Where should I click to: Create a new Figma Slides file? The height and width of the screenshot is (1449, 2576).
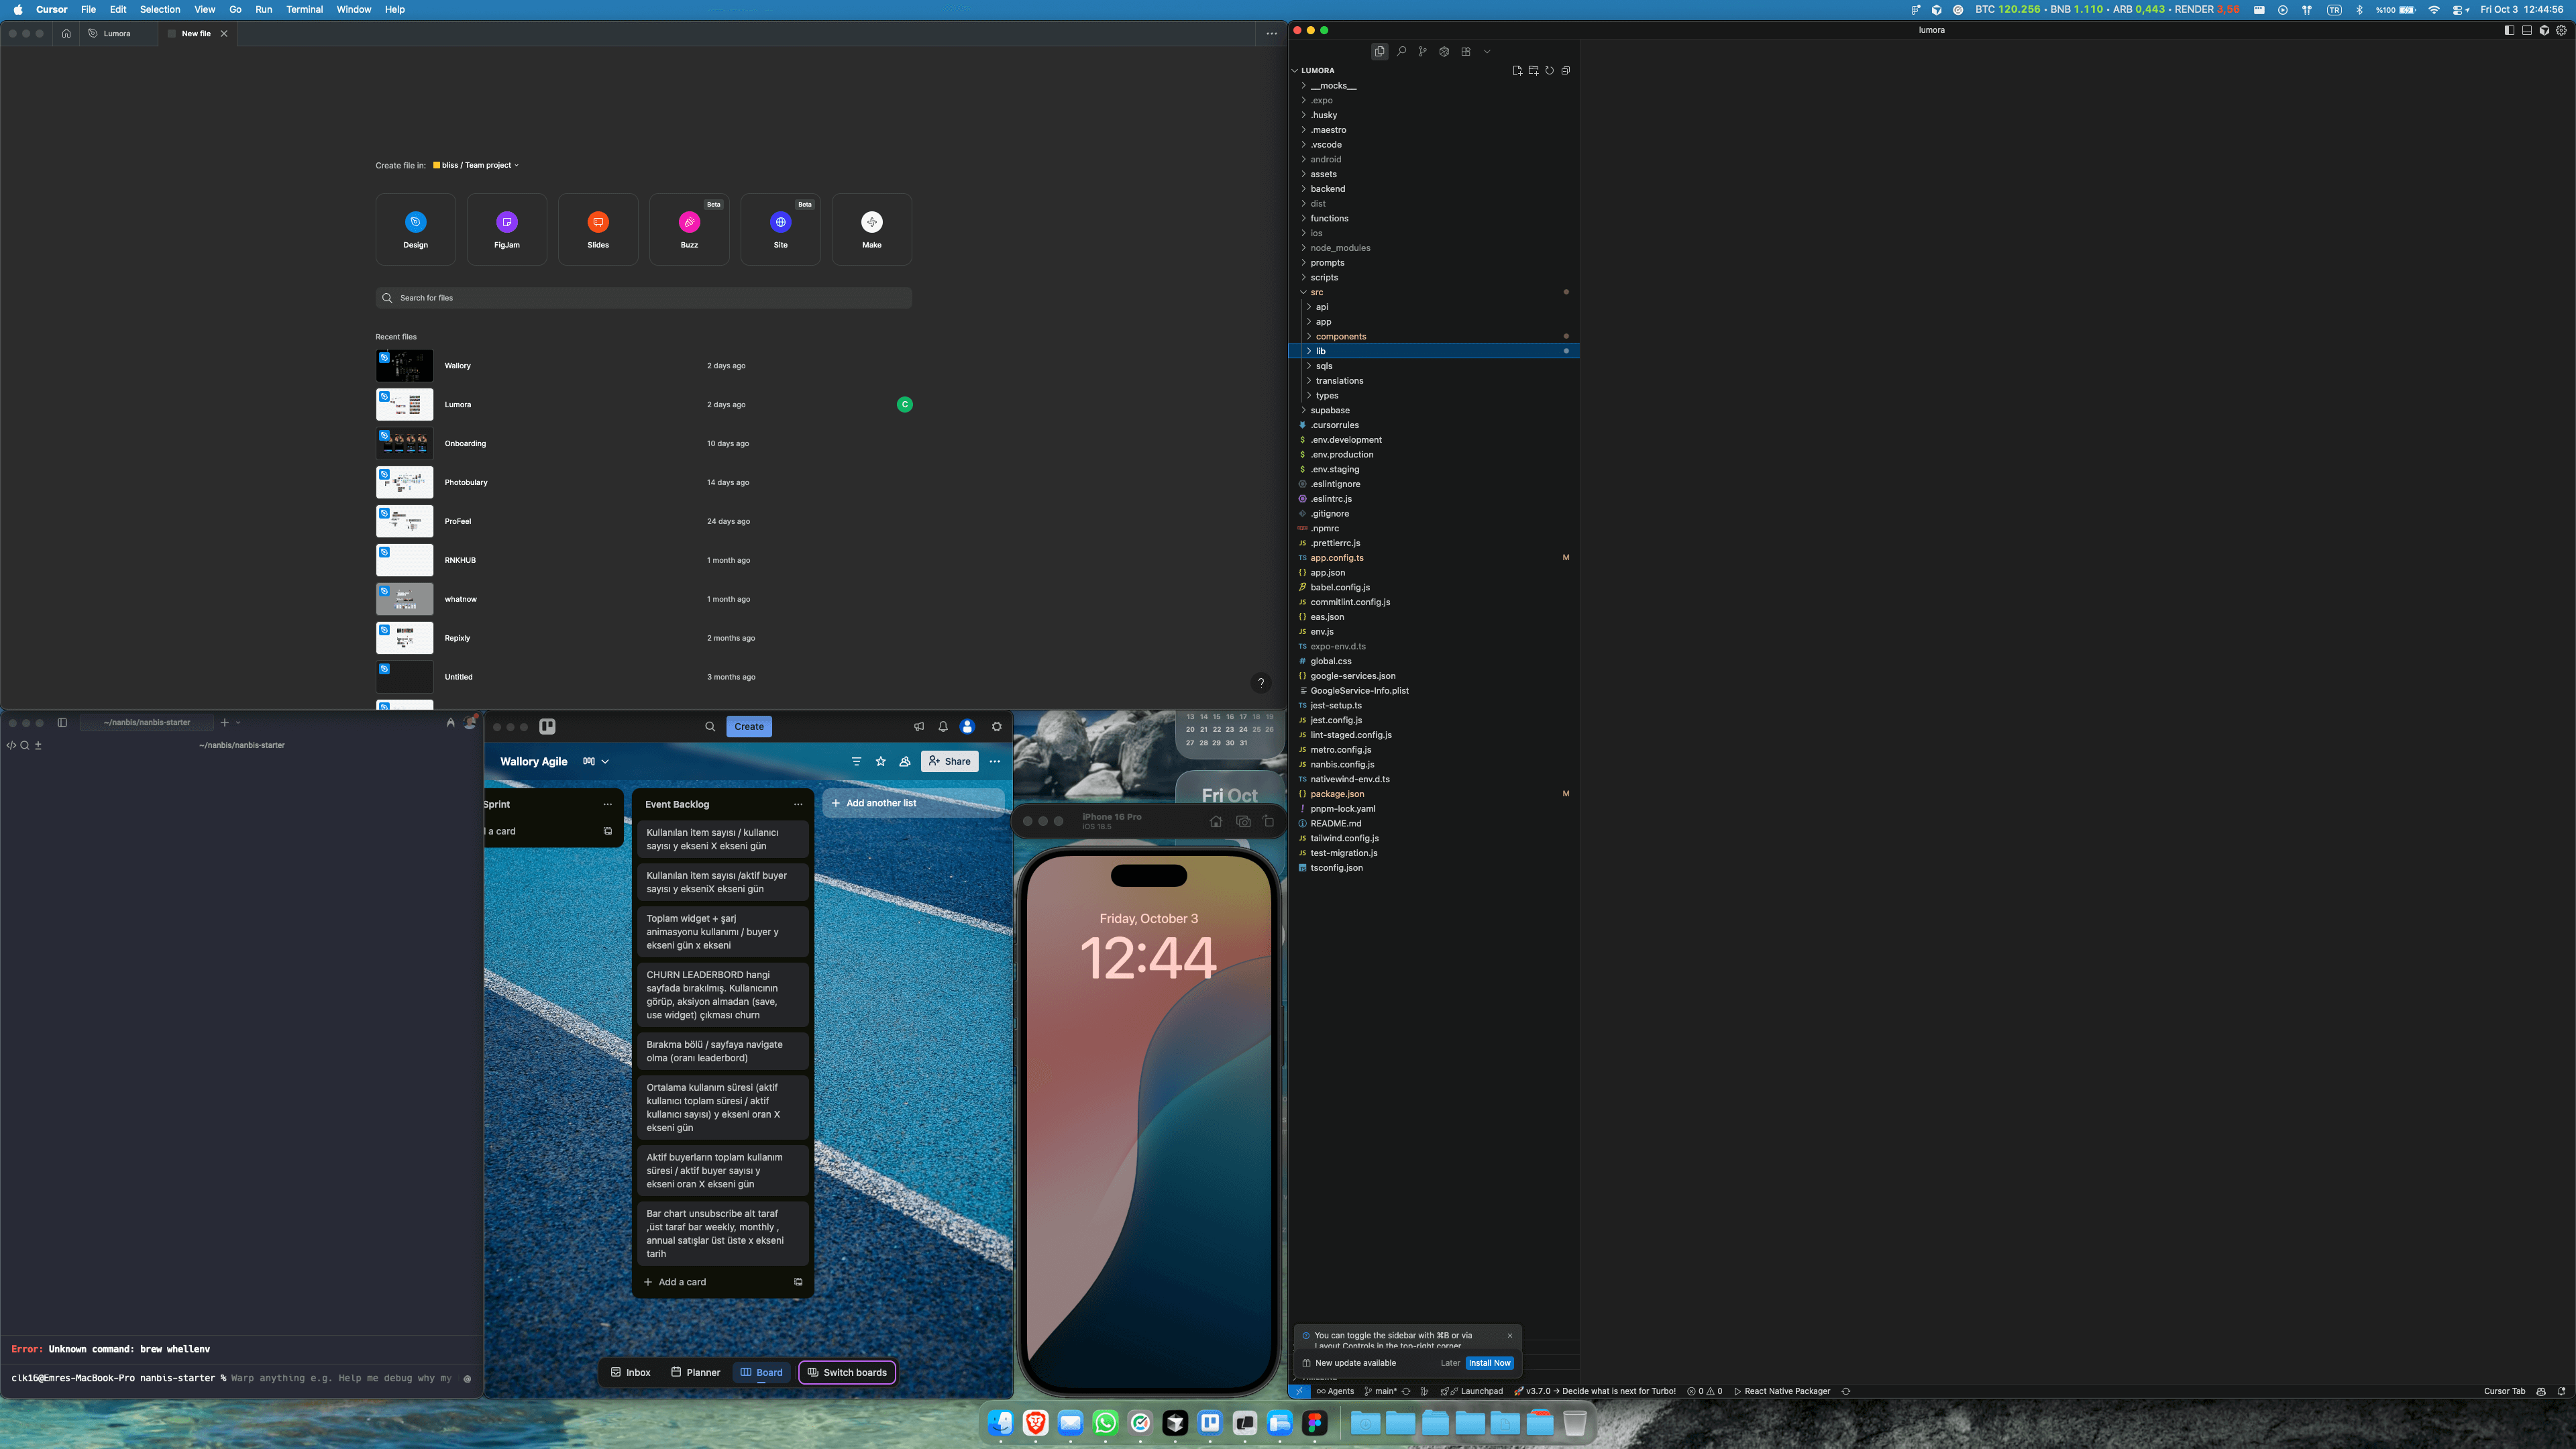598,229
